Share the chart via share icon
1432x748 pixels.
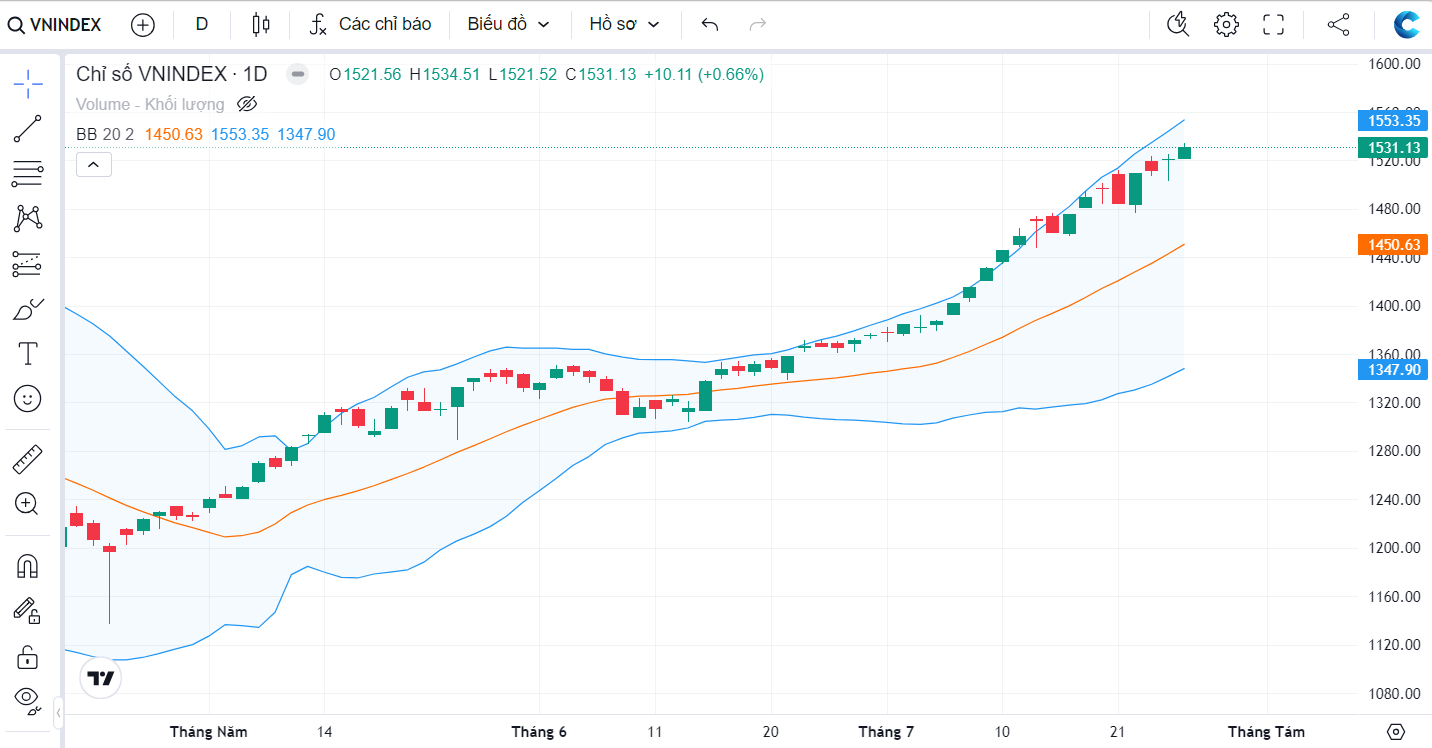[1338, 24]
